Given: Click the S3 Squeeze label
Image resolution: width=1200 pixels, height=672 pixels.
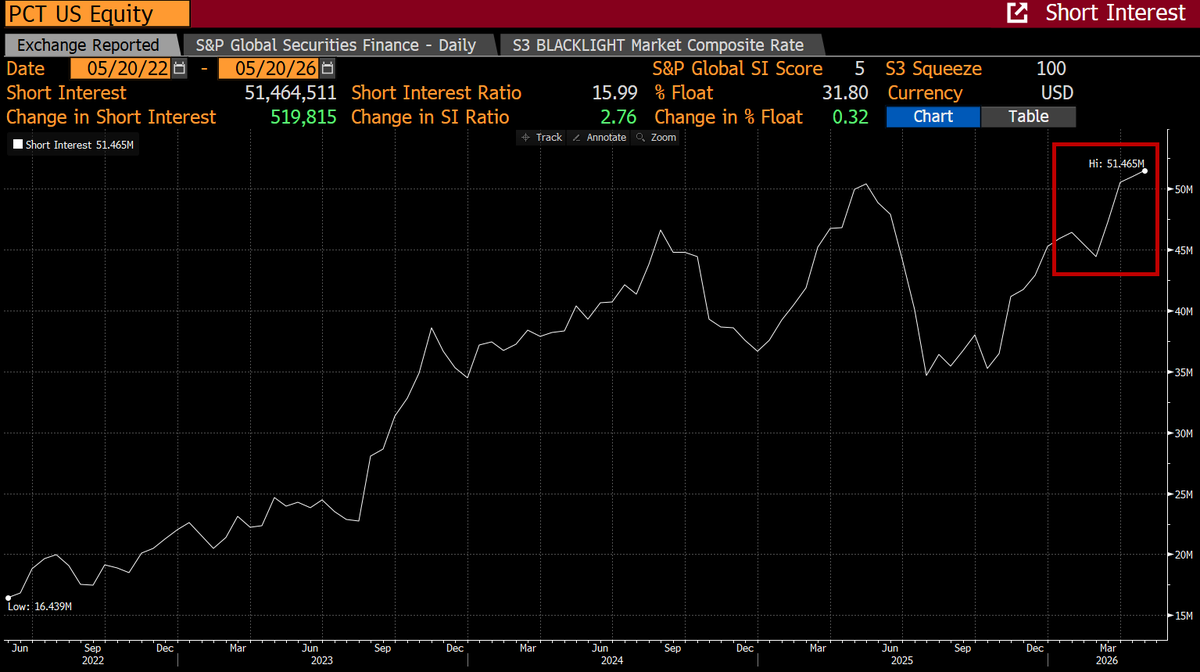Looking at the screenshot, I should coord(934,69).
